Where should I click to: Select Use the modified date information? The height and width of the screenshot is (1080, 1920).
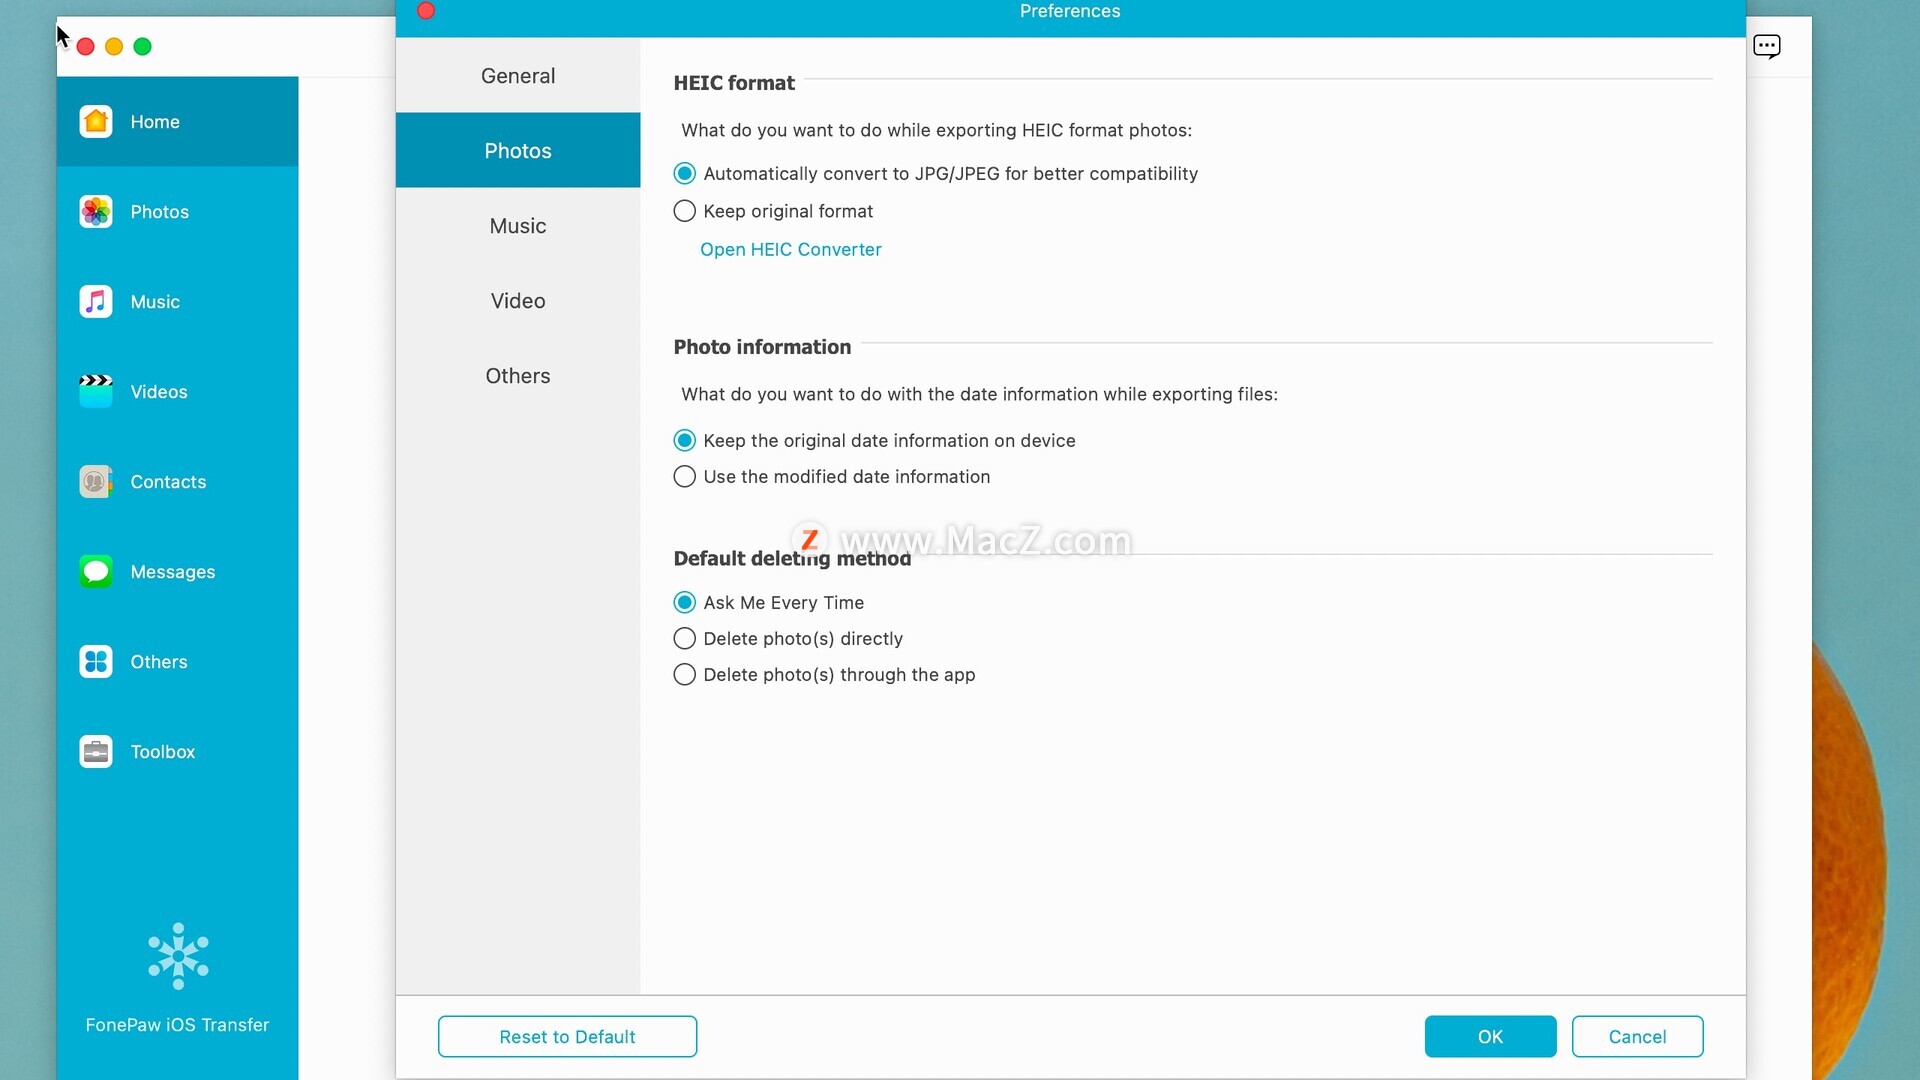click(x=685, y=477)
